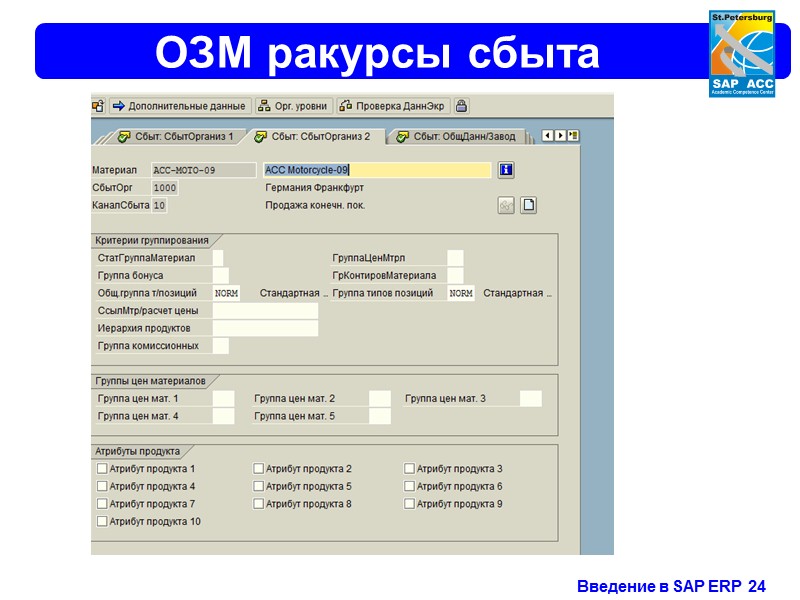Click the Группа комиссионных input box

[x=220, y=346]
